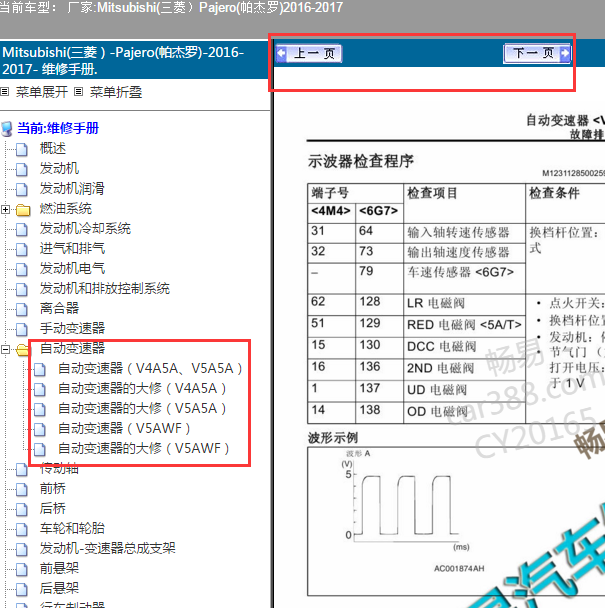Click page icon beside 自动变速器（V4A5A、V5A5A）
This screenshot has width=605, height=608.
coord(40,370)
